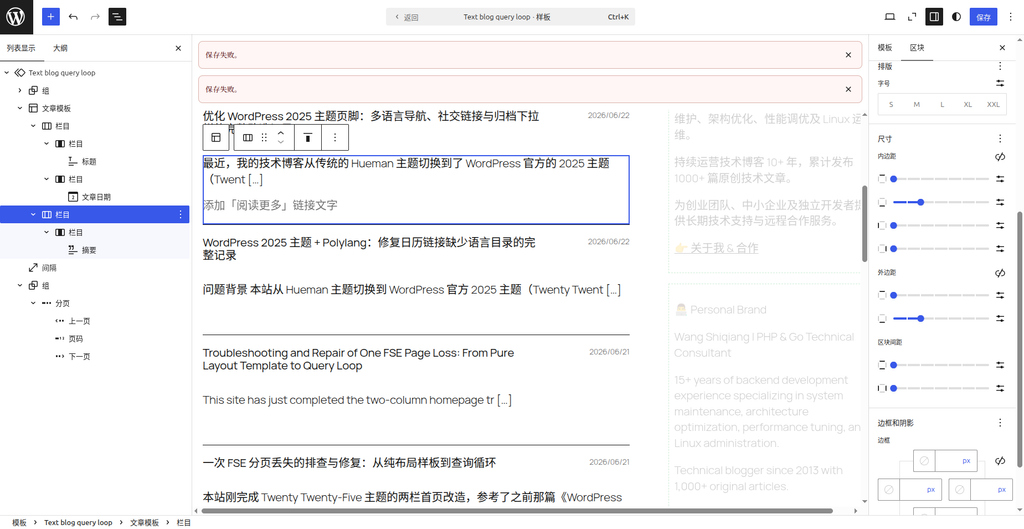
Task: Close the 列表显示 list view panel
Action: pyautogui.click(x=178, y=48)
